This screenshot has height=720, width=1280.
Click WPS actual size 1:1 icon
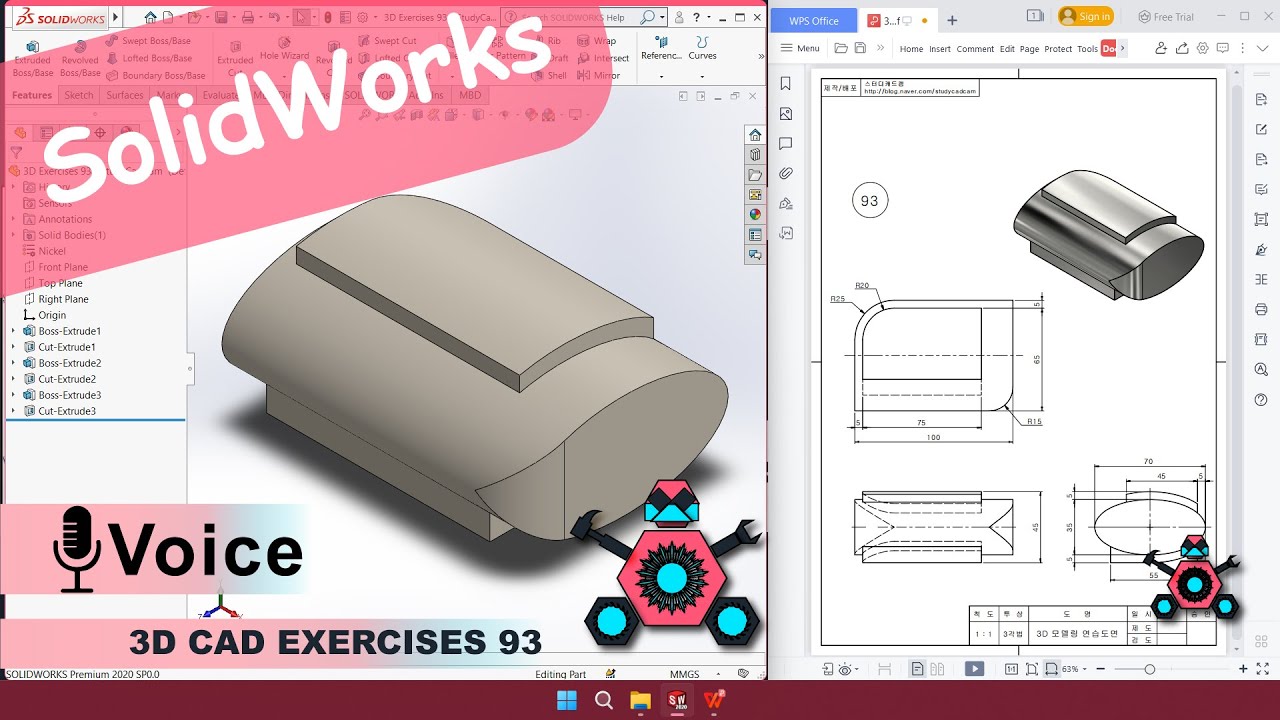coord(1011,669)
